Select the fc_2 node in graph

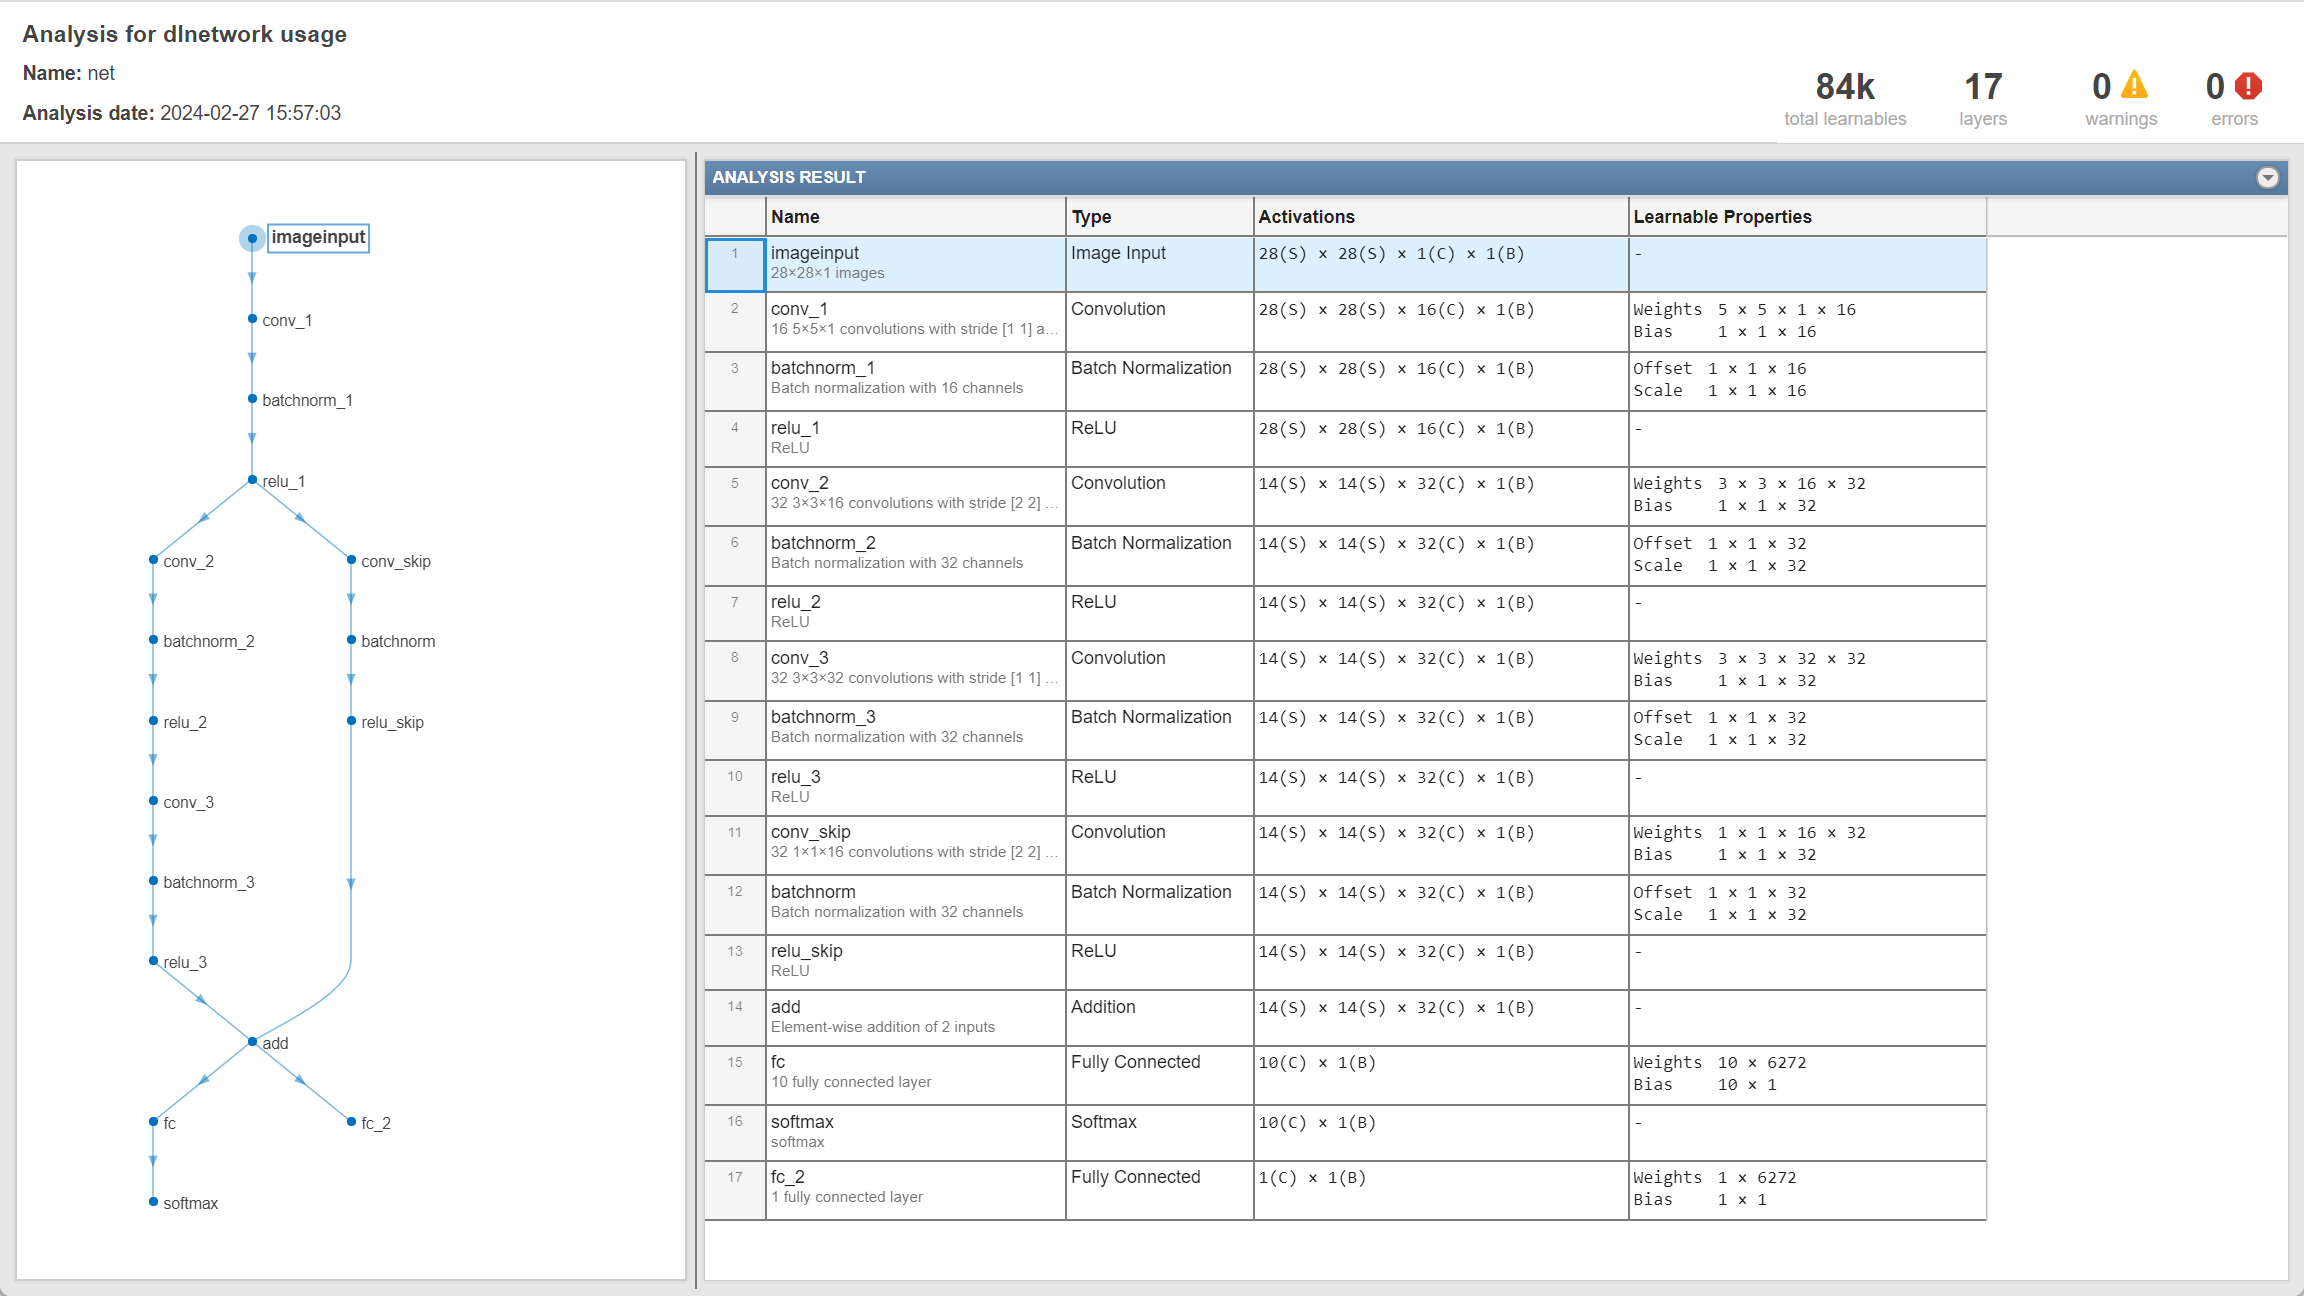click(352, 1122)
